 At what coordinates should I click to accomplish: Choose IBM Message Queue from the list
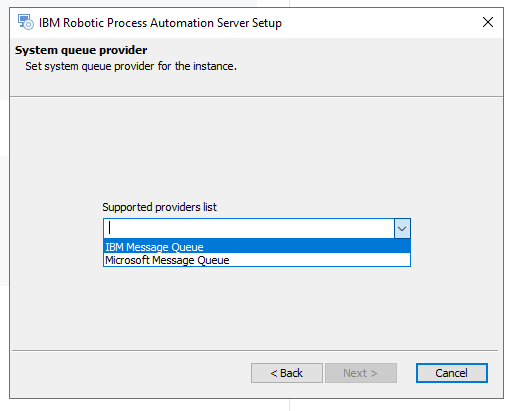coord(257,247)
